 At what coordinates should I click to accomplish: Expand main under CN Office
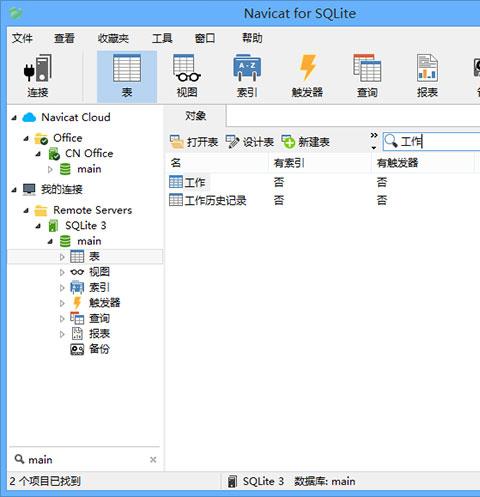50,169
